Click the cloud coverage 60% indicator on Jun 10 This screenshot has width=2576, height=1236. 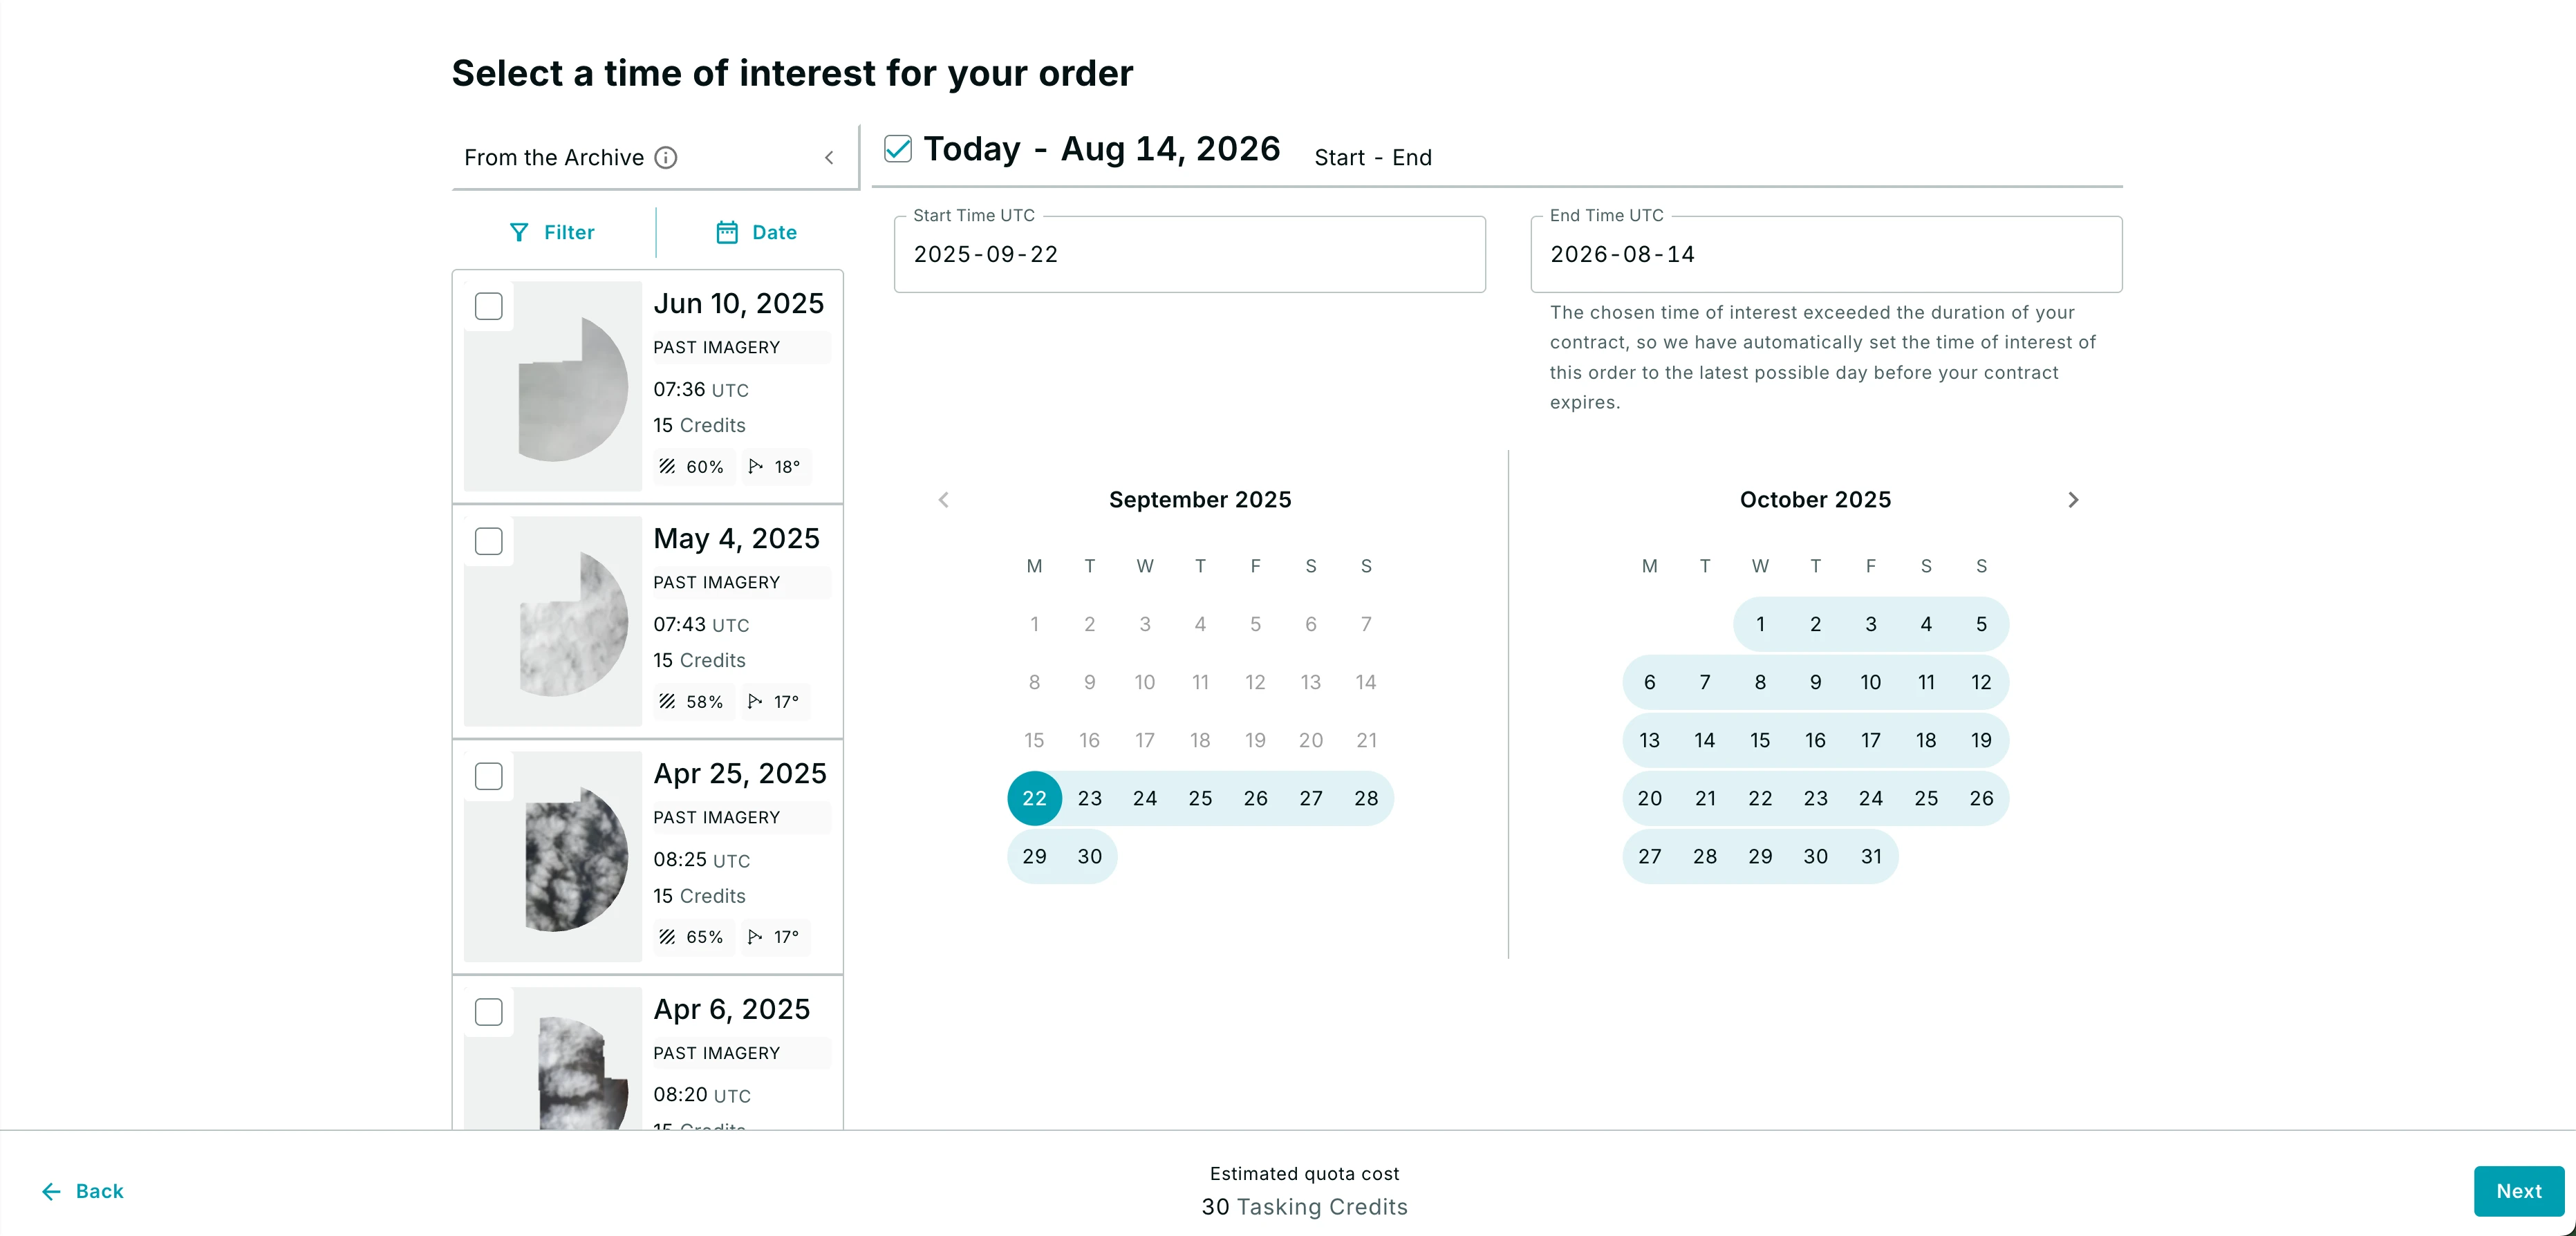pos(692,466)
